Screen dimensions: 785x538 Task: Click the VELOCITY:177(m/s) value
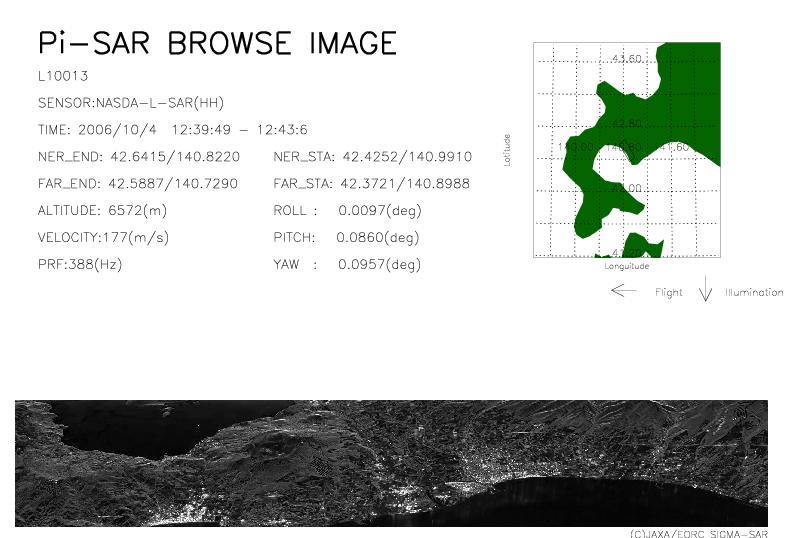103,237
